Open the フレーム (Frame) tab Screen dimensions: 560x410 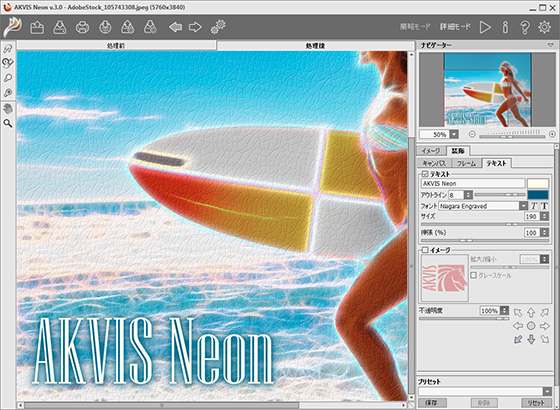coord(466,163)
